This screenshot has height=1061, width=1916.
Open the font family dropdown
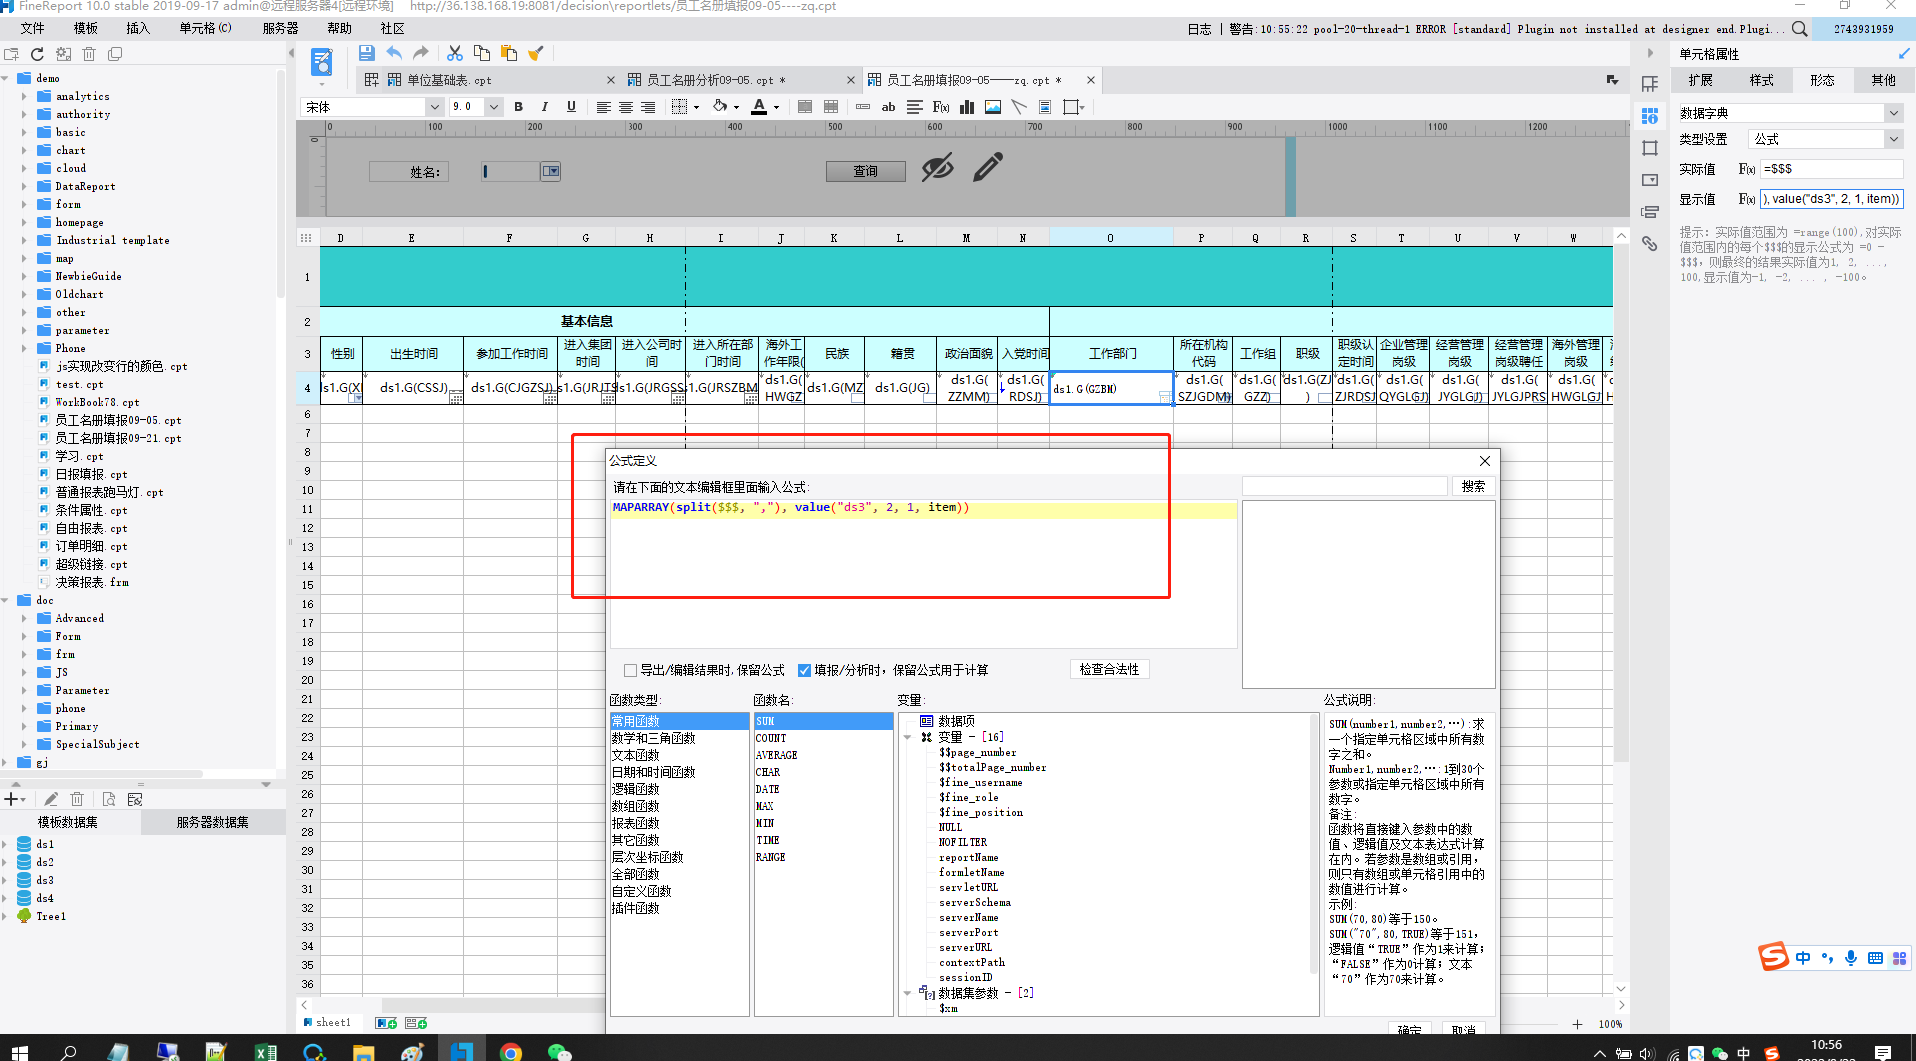(x=434, y=107)
